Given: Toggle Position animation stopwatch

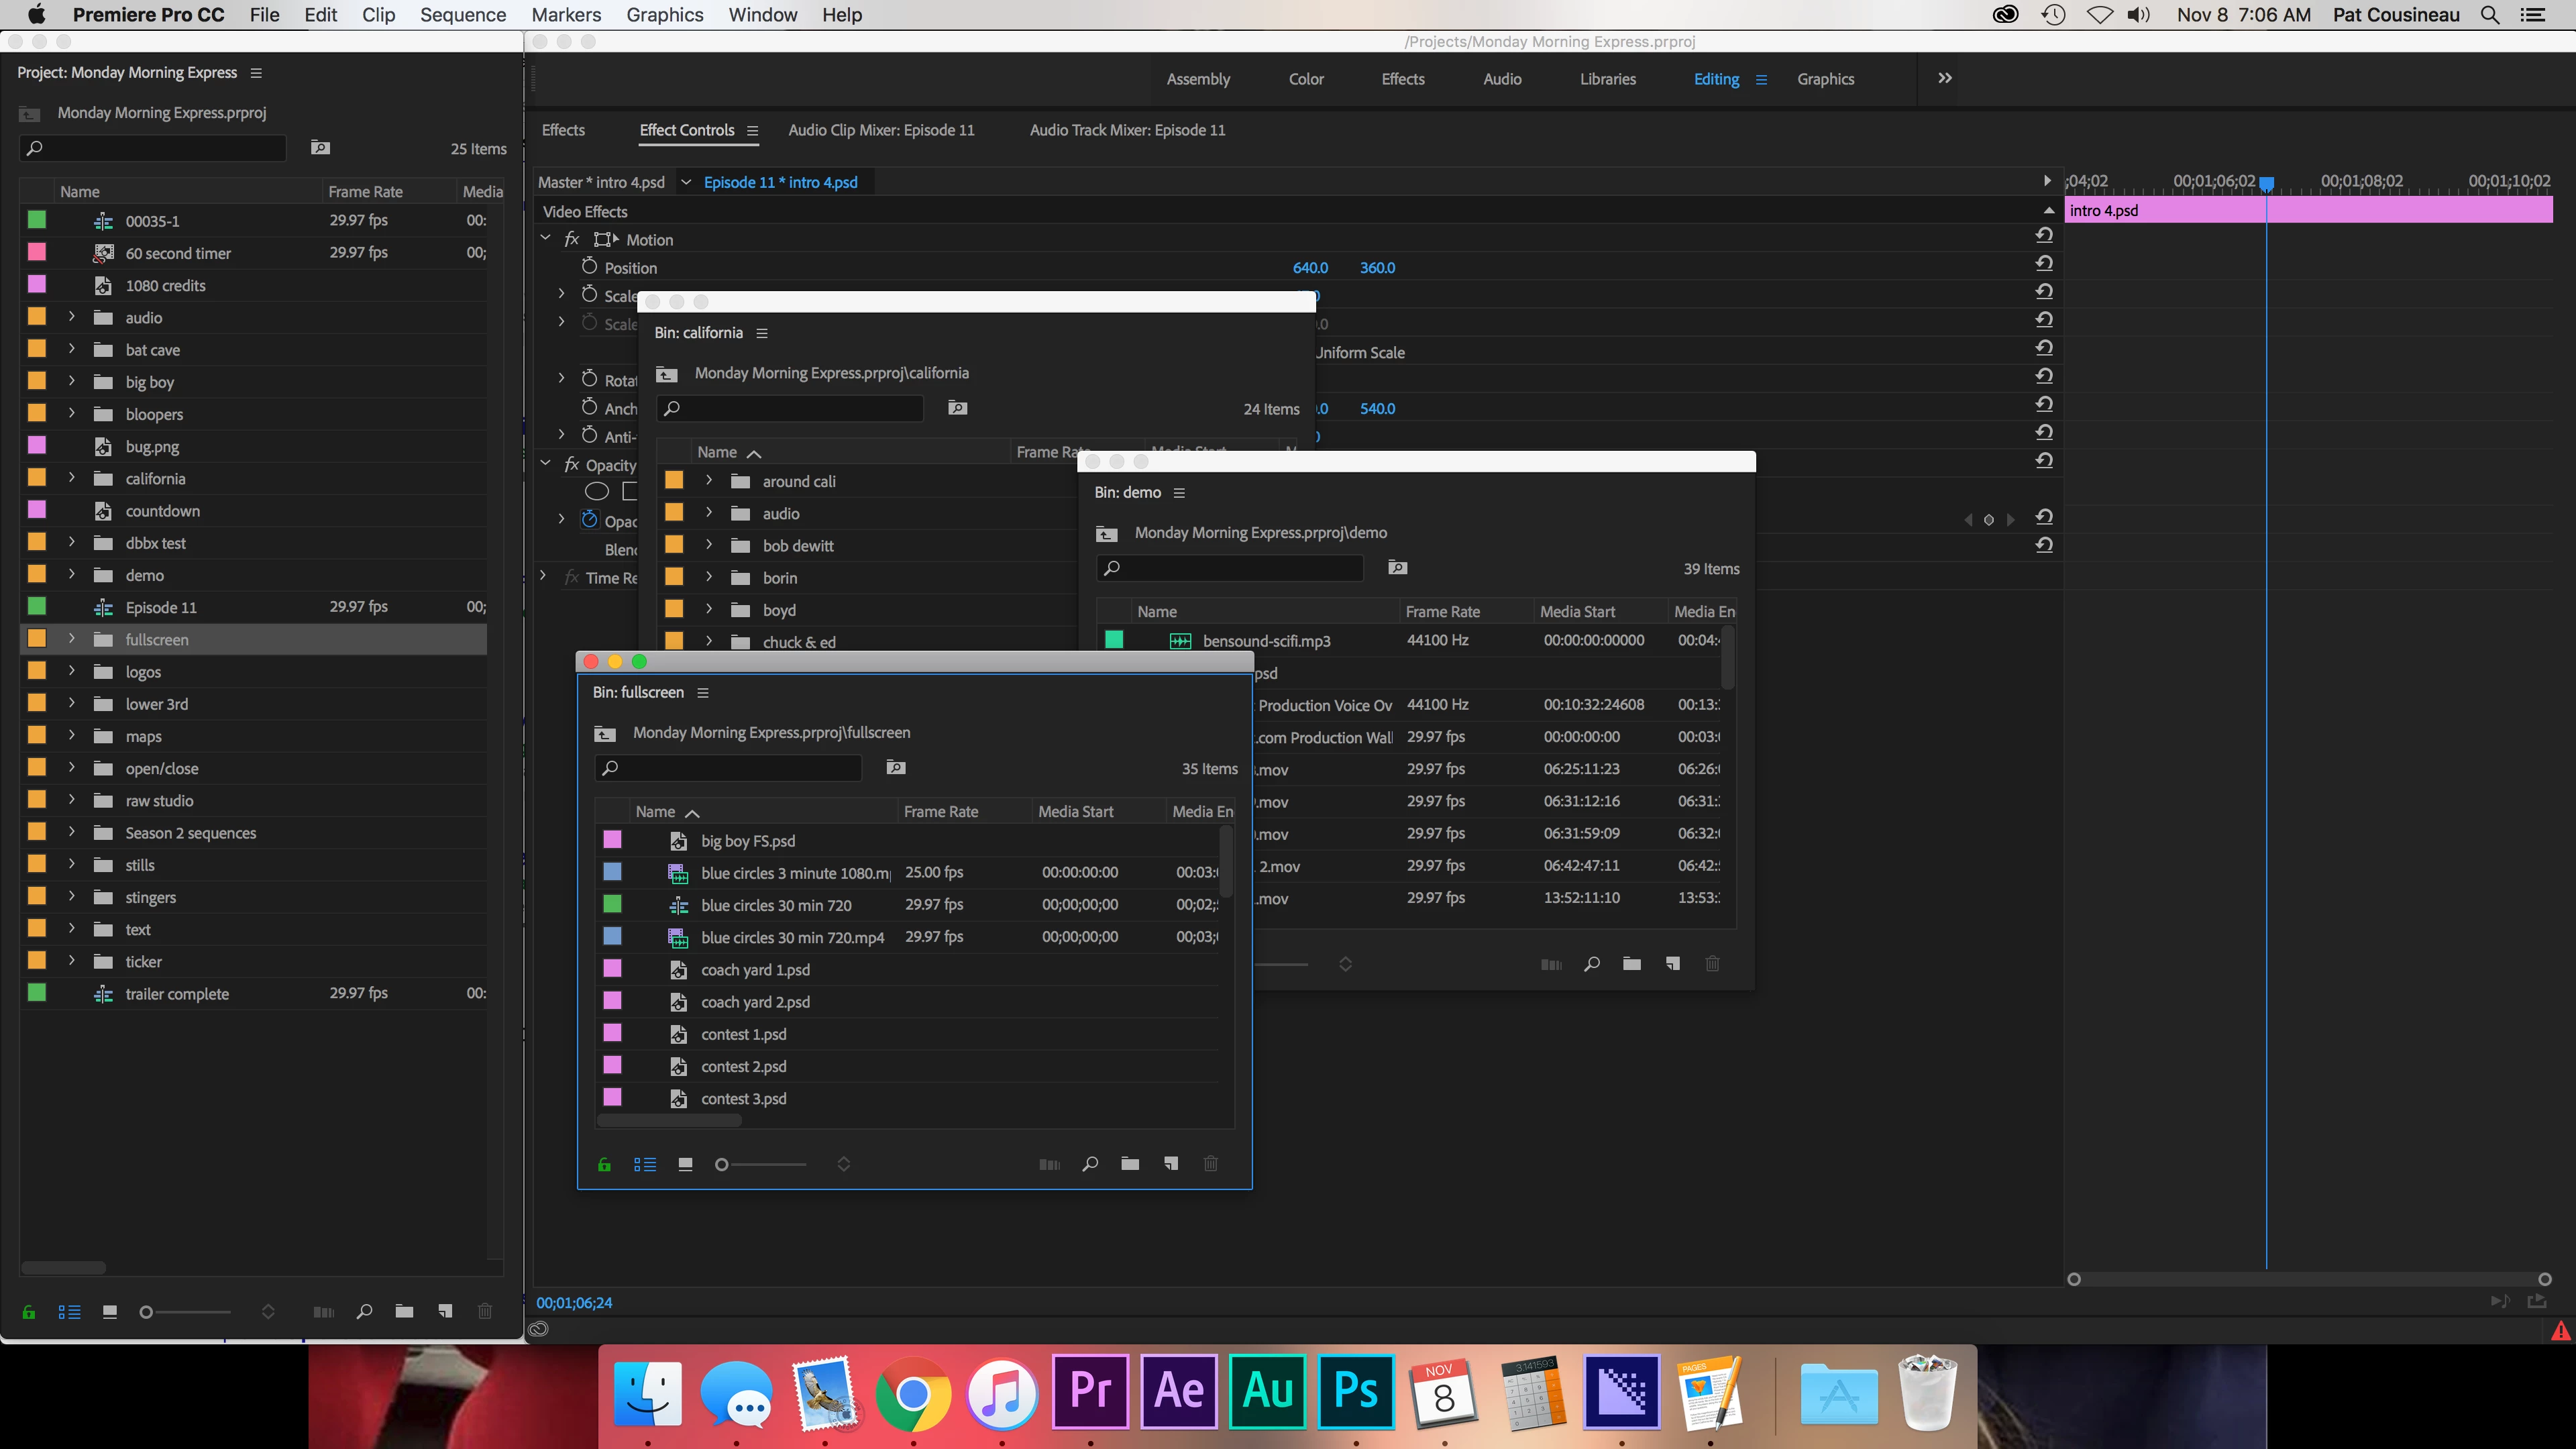Looking at the screenshot, I should (x=589, y=266).
